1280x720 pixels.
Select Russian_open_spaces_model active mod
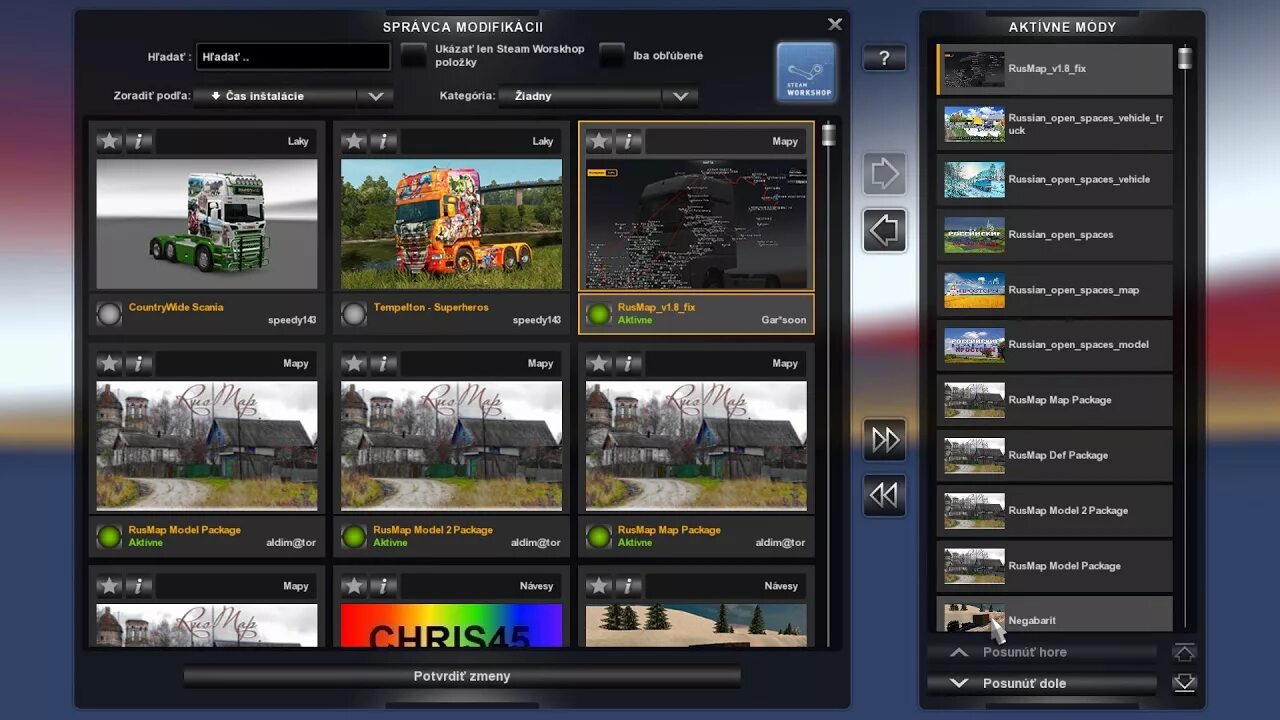1055,345
